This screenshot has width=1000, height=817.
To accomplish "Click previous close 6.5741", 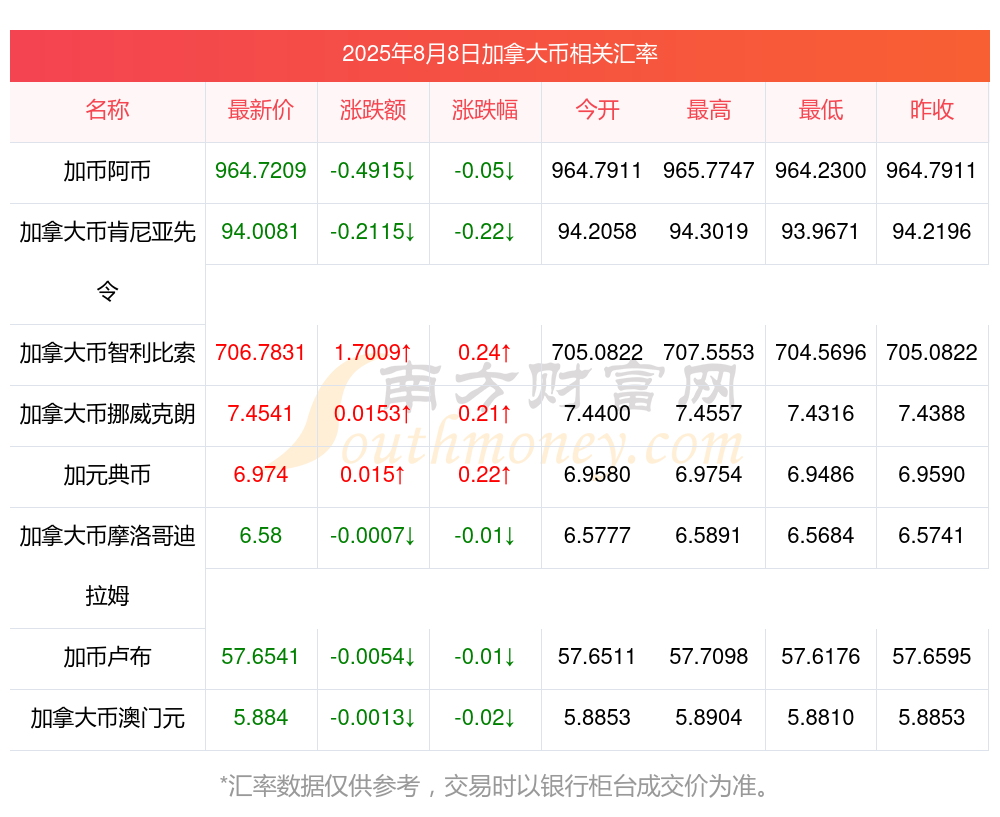I will 932,536.
